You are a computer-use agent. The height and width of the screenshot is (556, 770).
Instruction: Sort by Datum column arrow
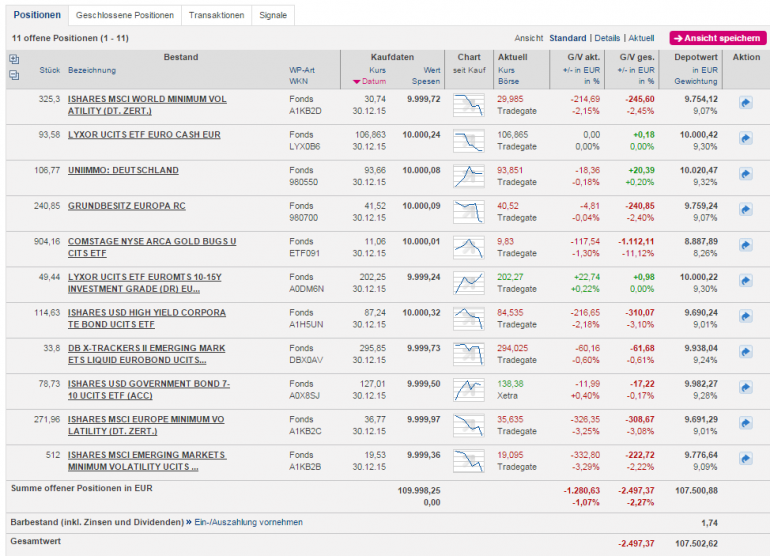[357, 82]
